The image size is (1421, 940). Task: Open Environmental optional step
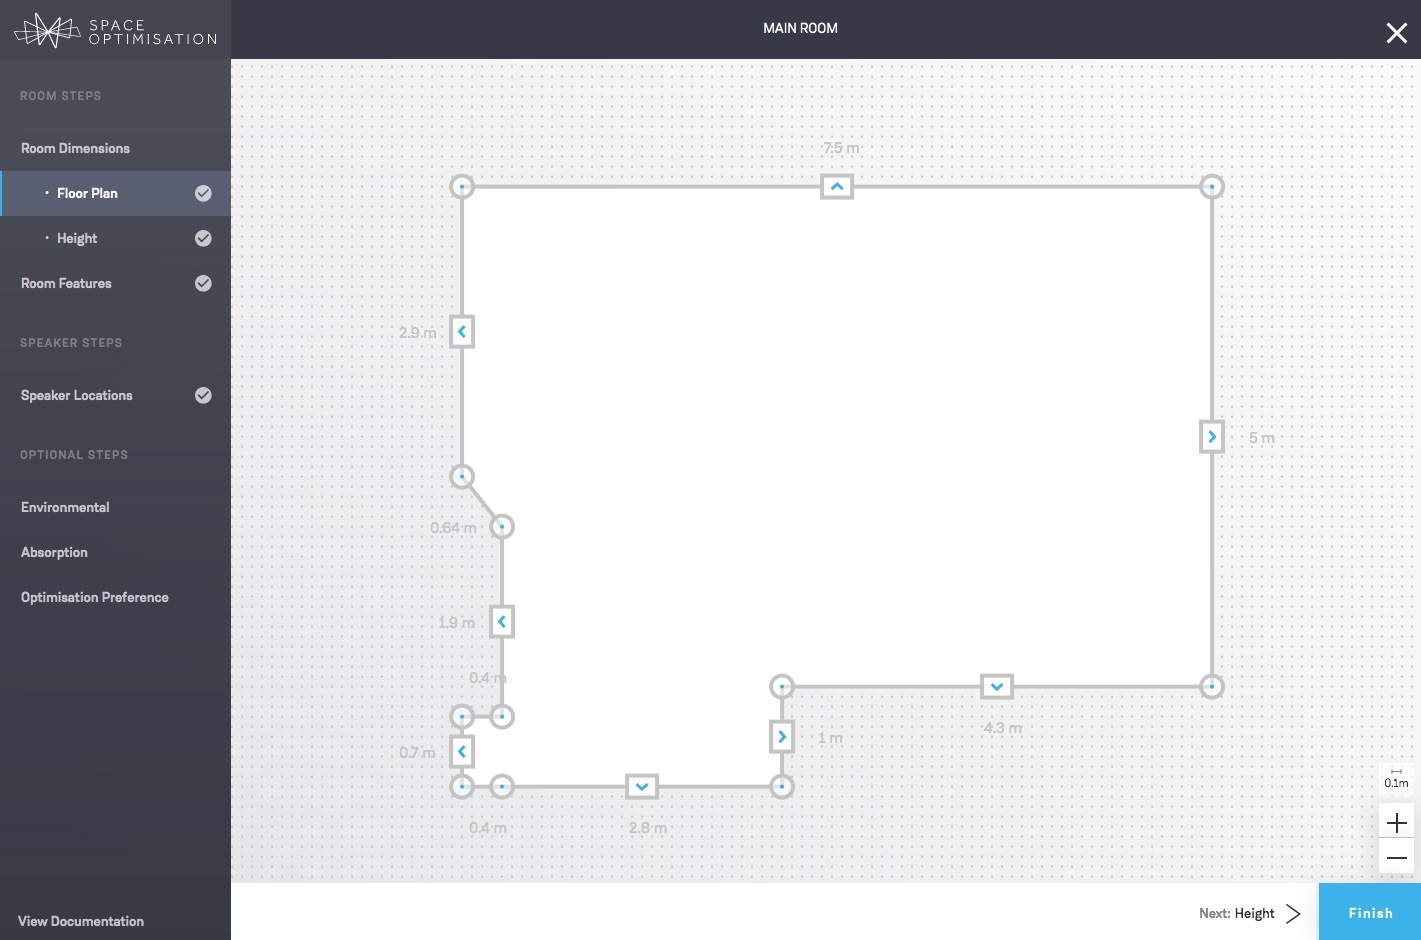coord(65,507)
